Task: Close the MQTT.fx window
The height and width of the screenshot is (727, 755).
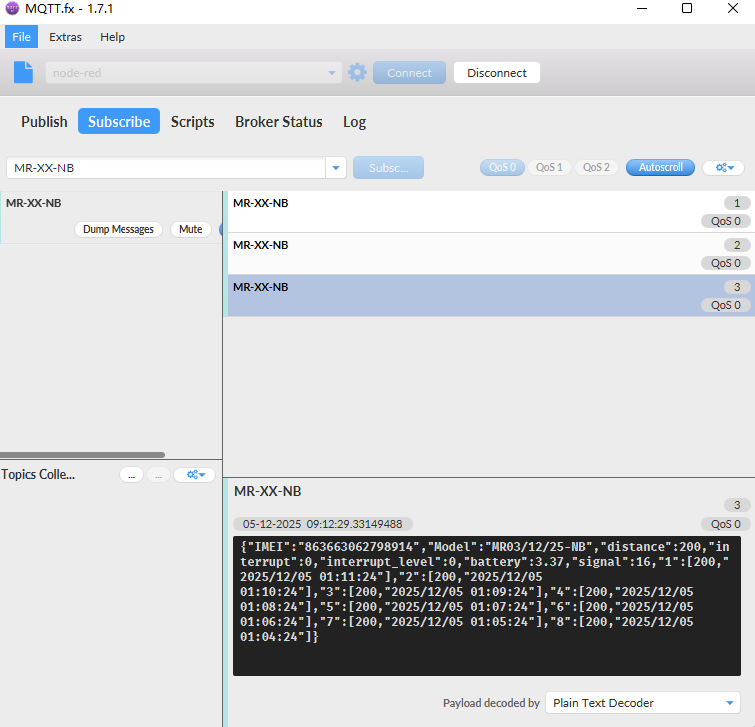Action: (733, 9)
